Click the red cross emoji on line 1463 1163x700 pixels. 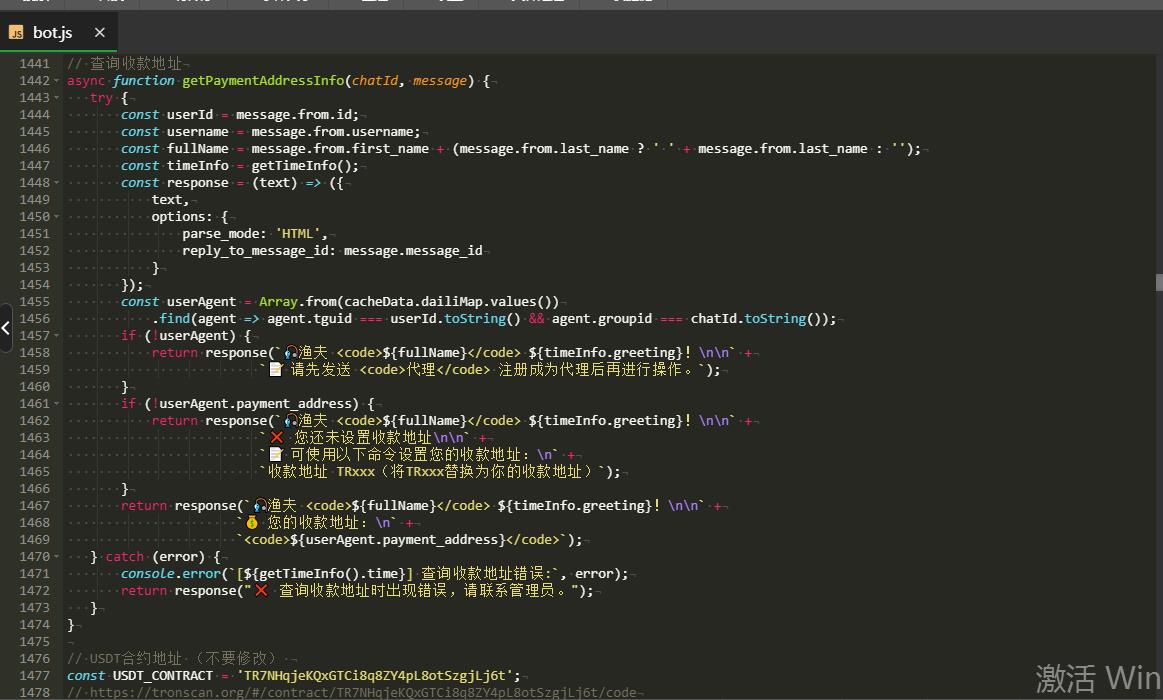point(277,438)
